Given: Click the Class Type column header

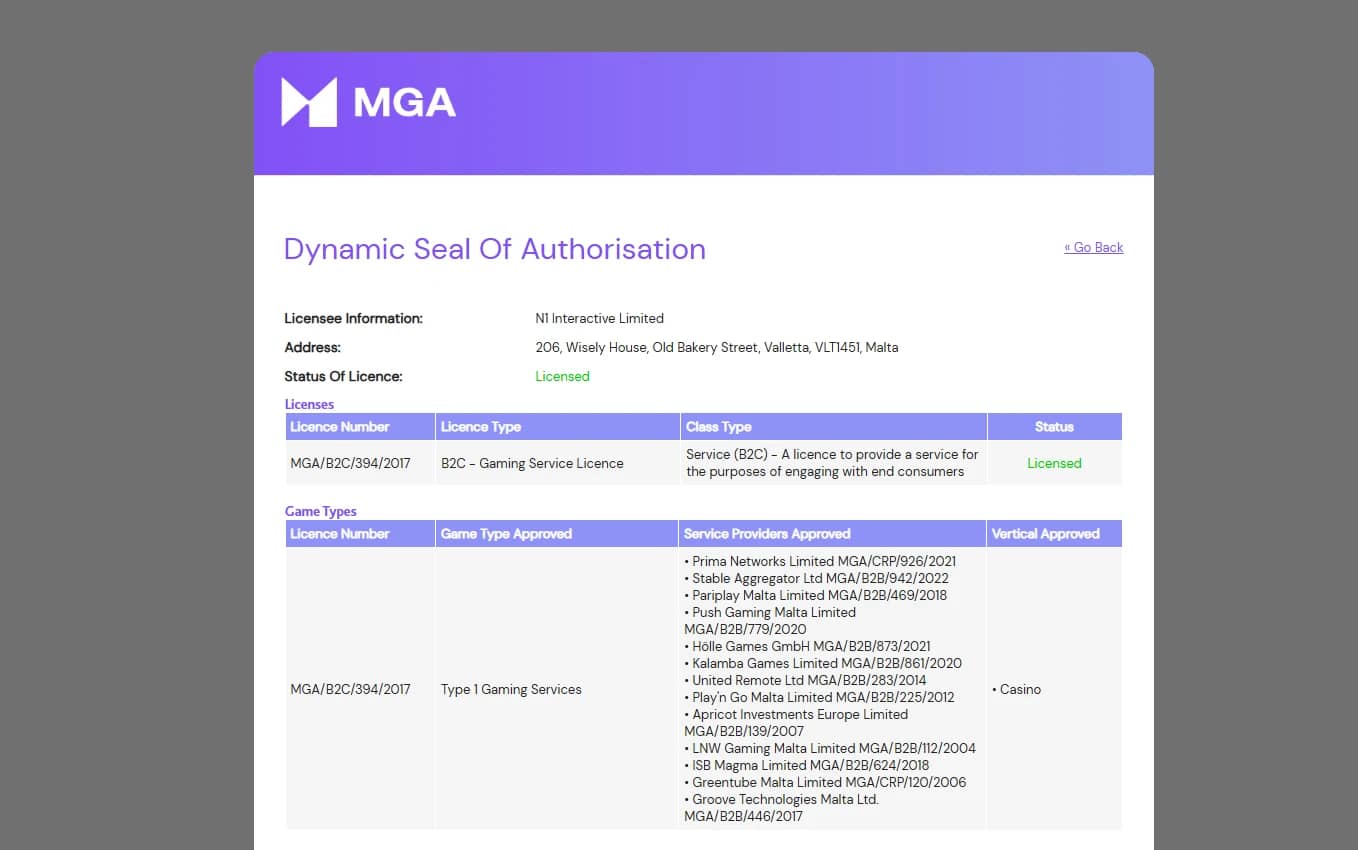Looking at the screenshot, I should pyautogui.click(x=718, y=427).
